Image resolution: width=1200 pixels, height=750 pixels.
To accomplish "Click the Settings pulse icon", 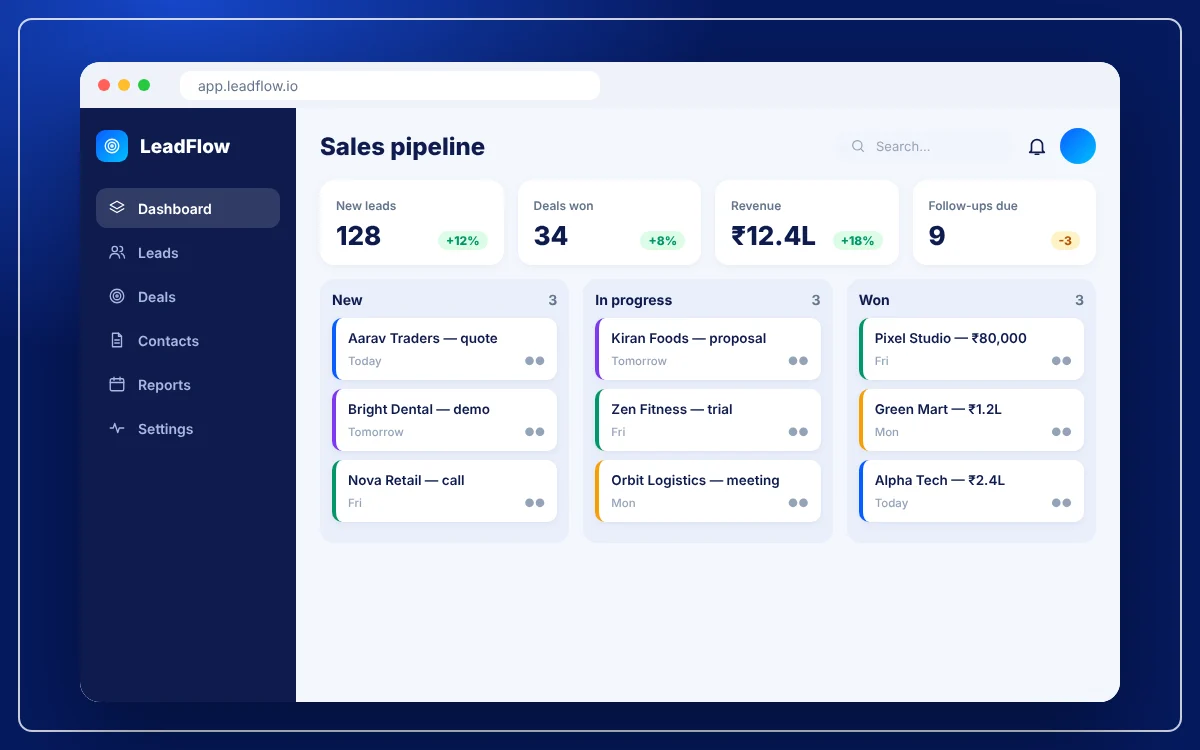I will [x=117, y=428].
